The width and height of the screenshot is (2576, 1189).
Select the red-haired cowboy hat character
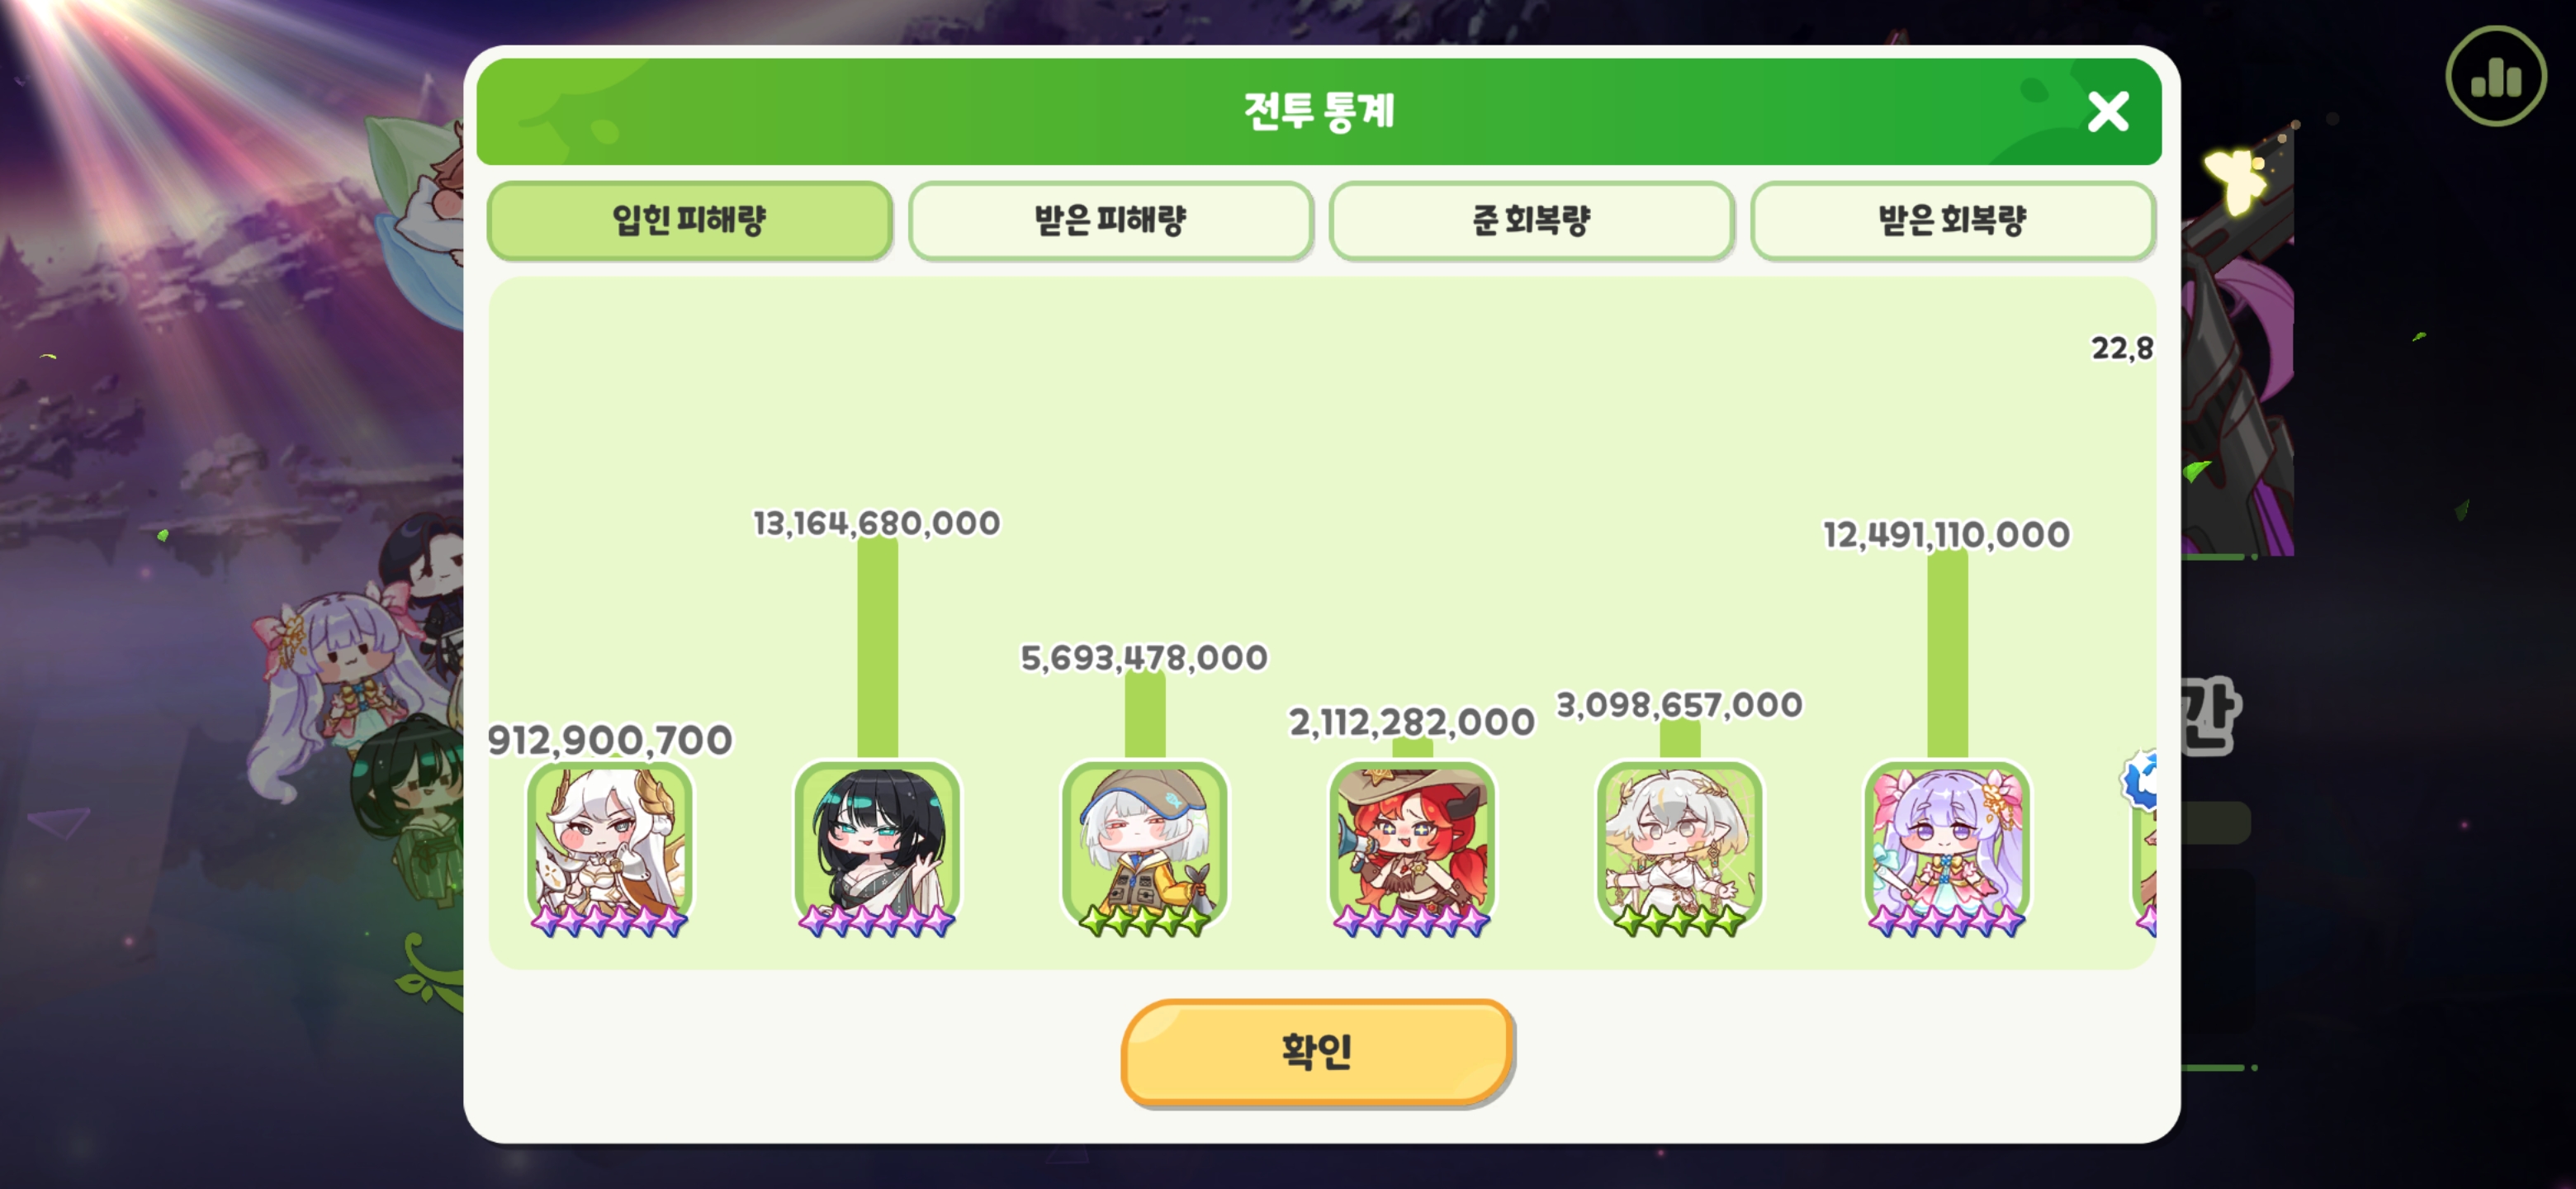[x=1412, y=848]
